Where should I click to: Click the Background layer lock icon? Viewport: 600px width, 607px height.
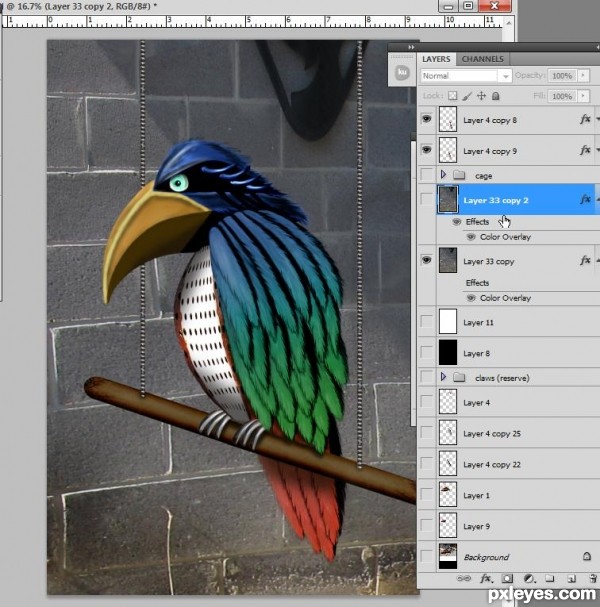click(587, 556)
